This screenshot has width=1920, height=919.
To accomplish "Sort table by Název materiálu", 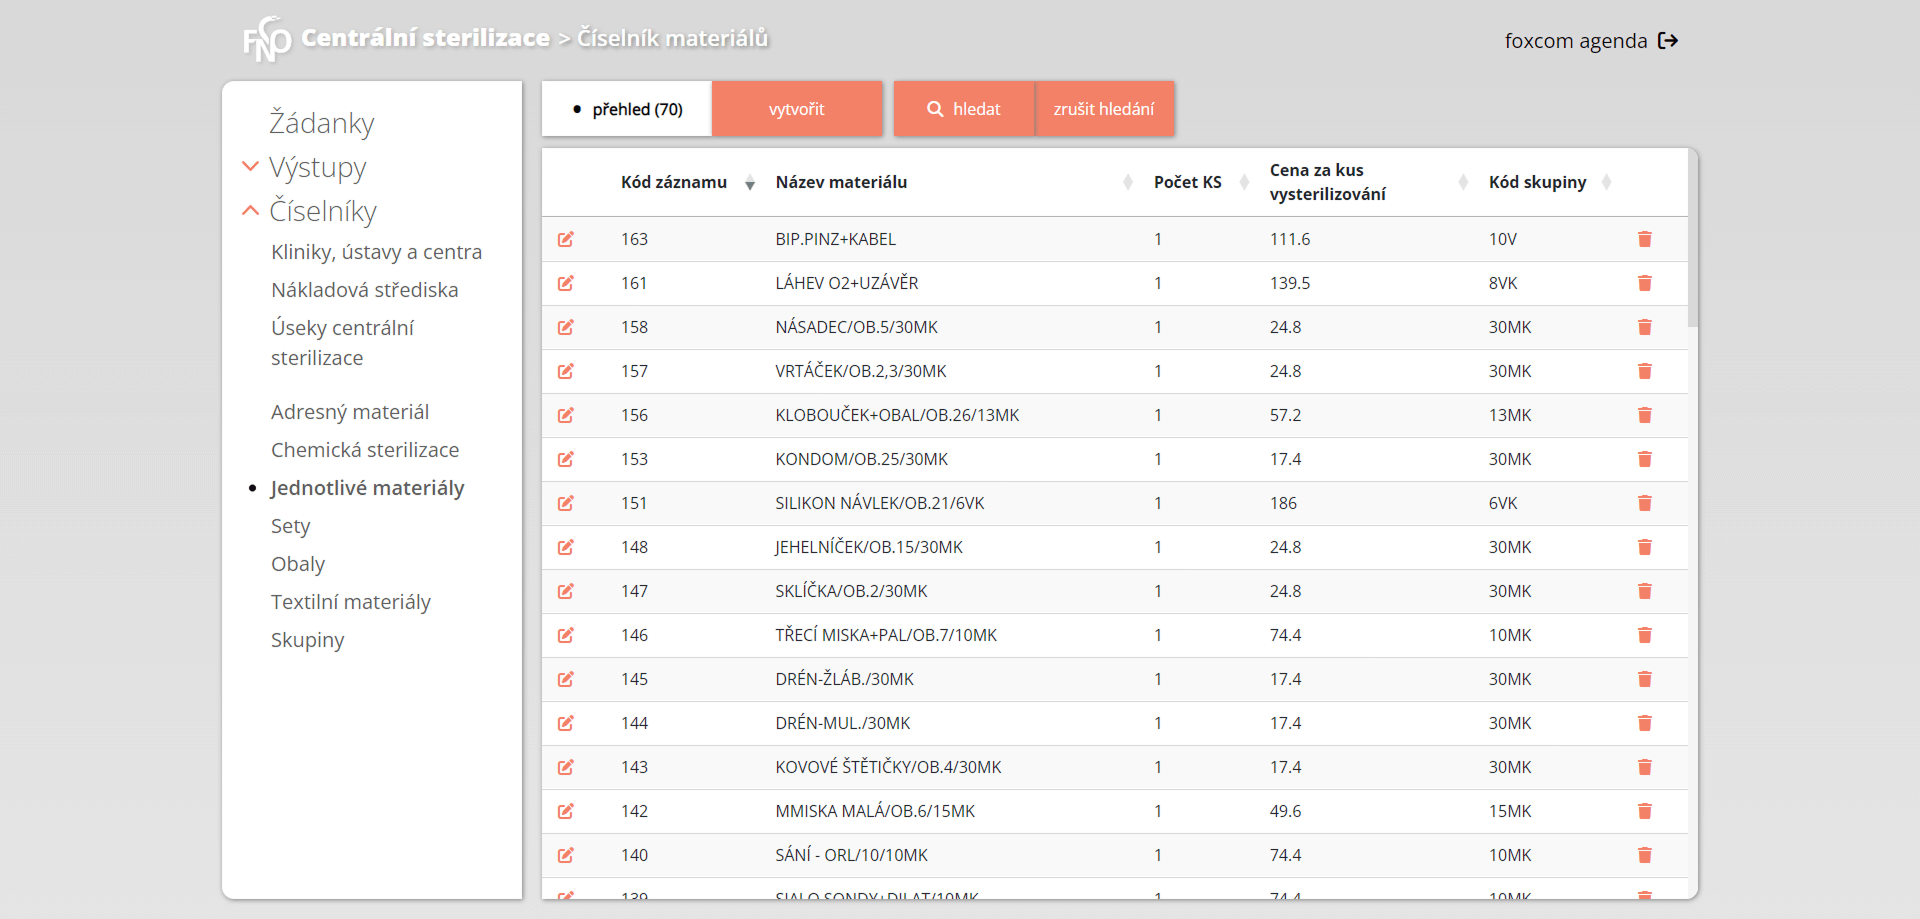I will [841, 182].
